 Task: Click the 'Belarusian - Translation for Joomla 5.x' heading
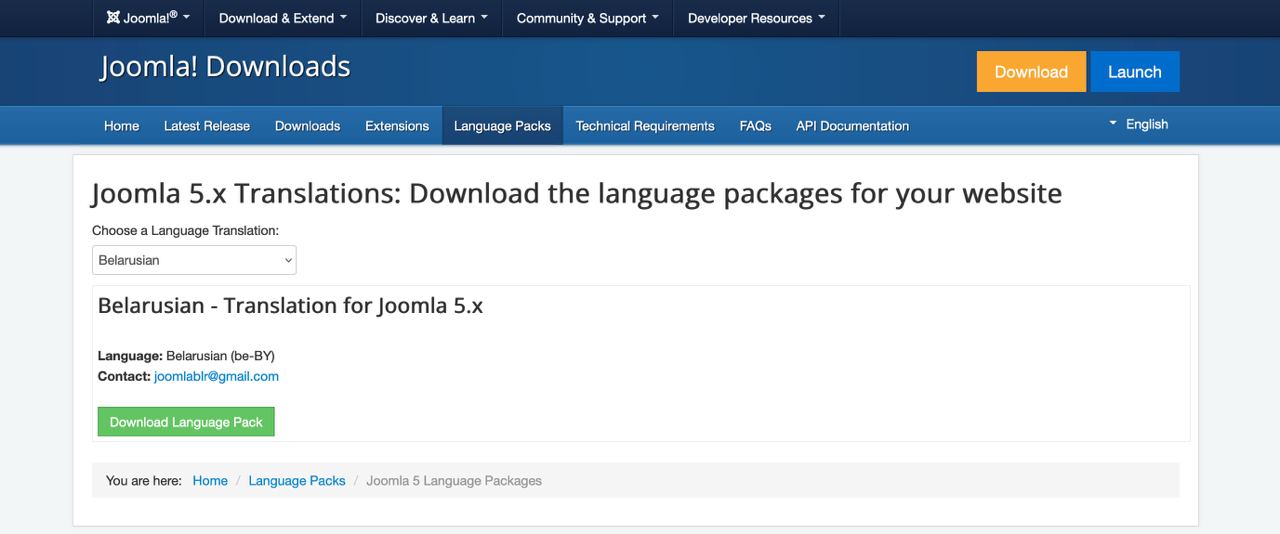tap(290, 306)
